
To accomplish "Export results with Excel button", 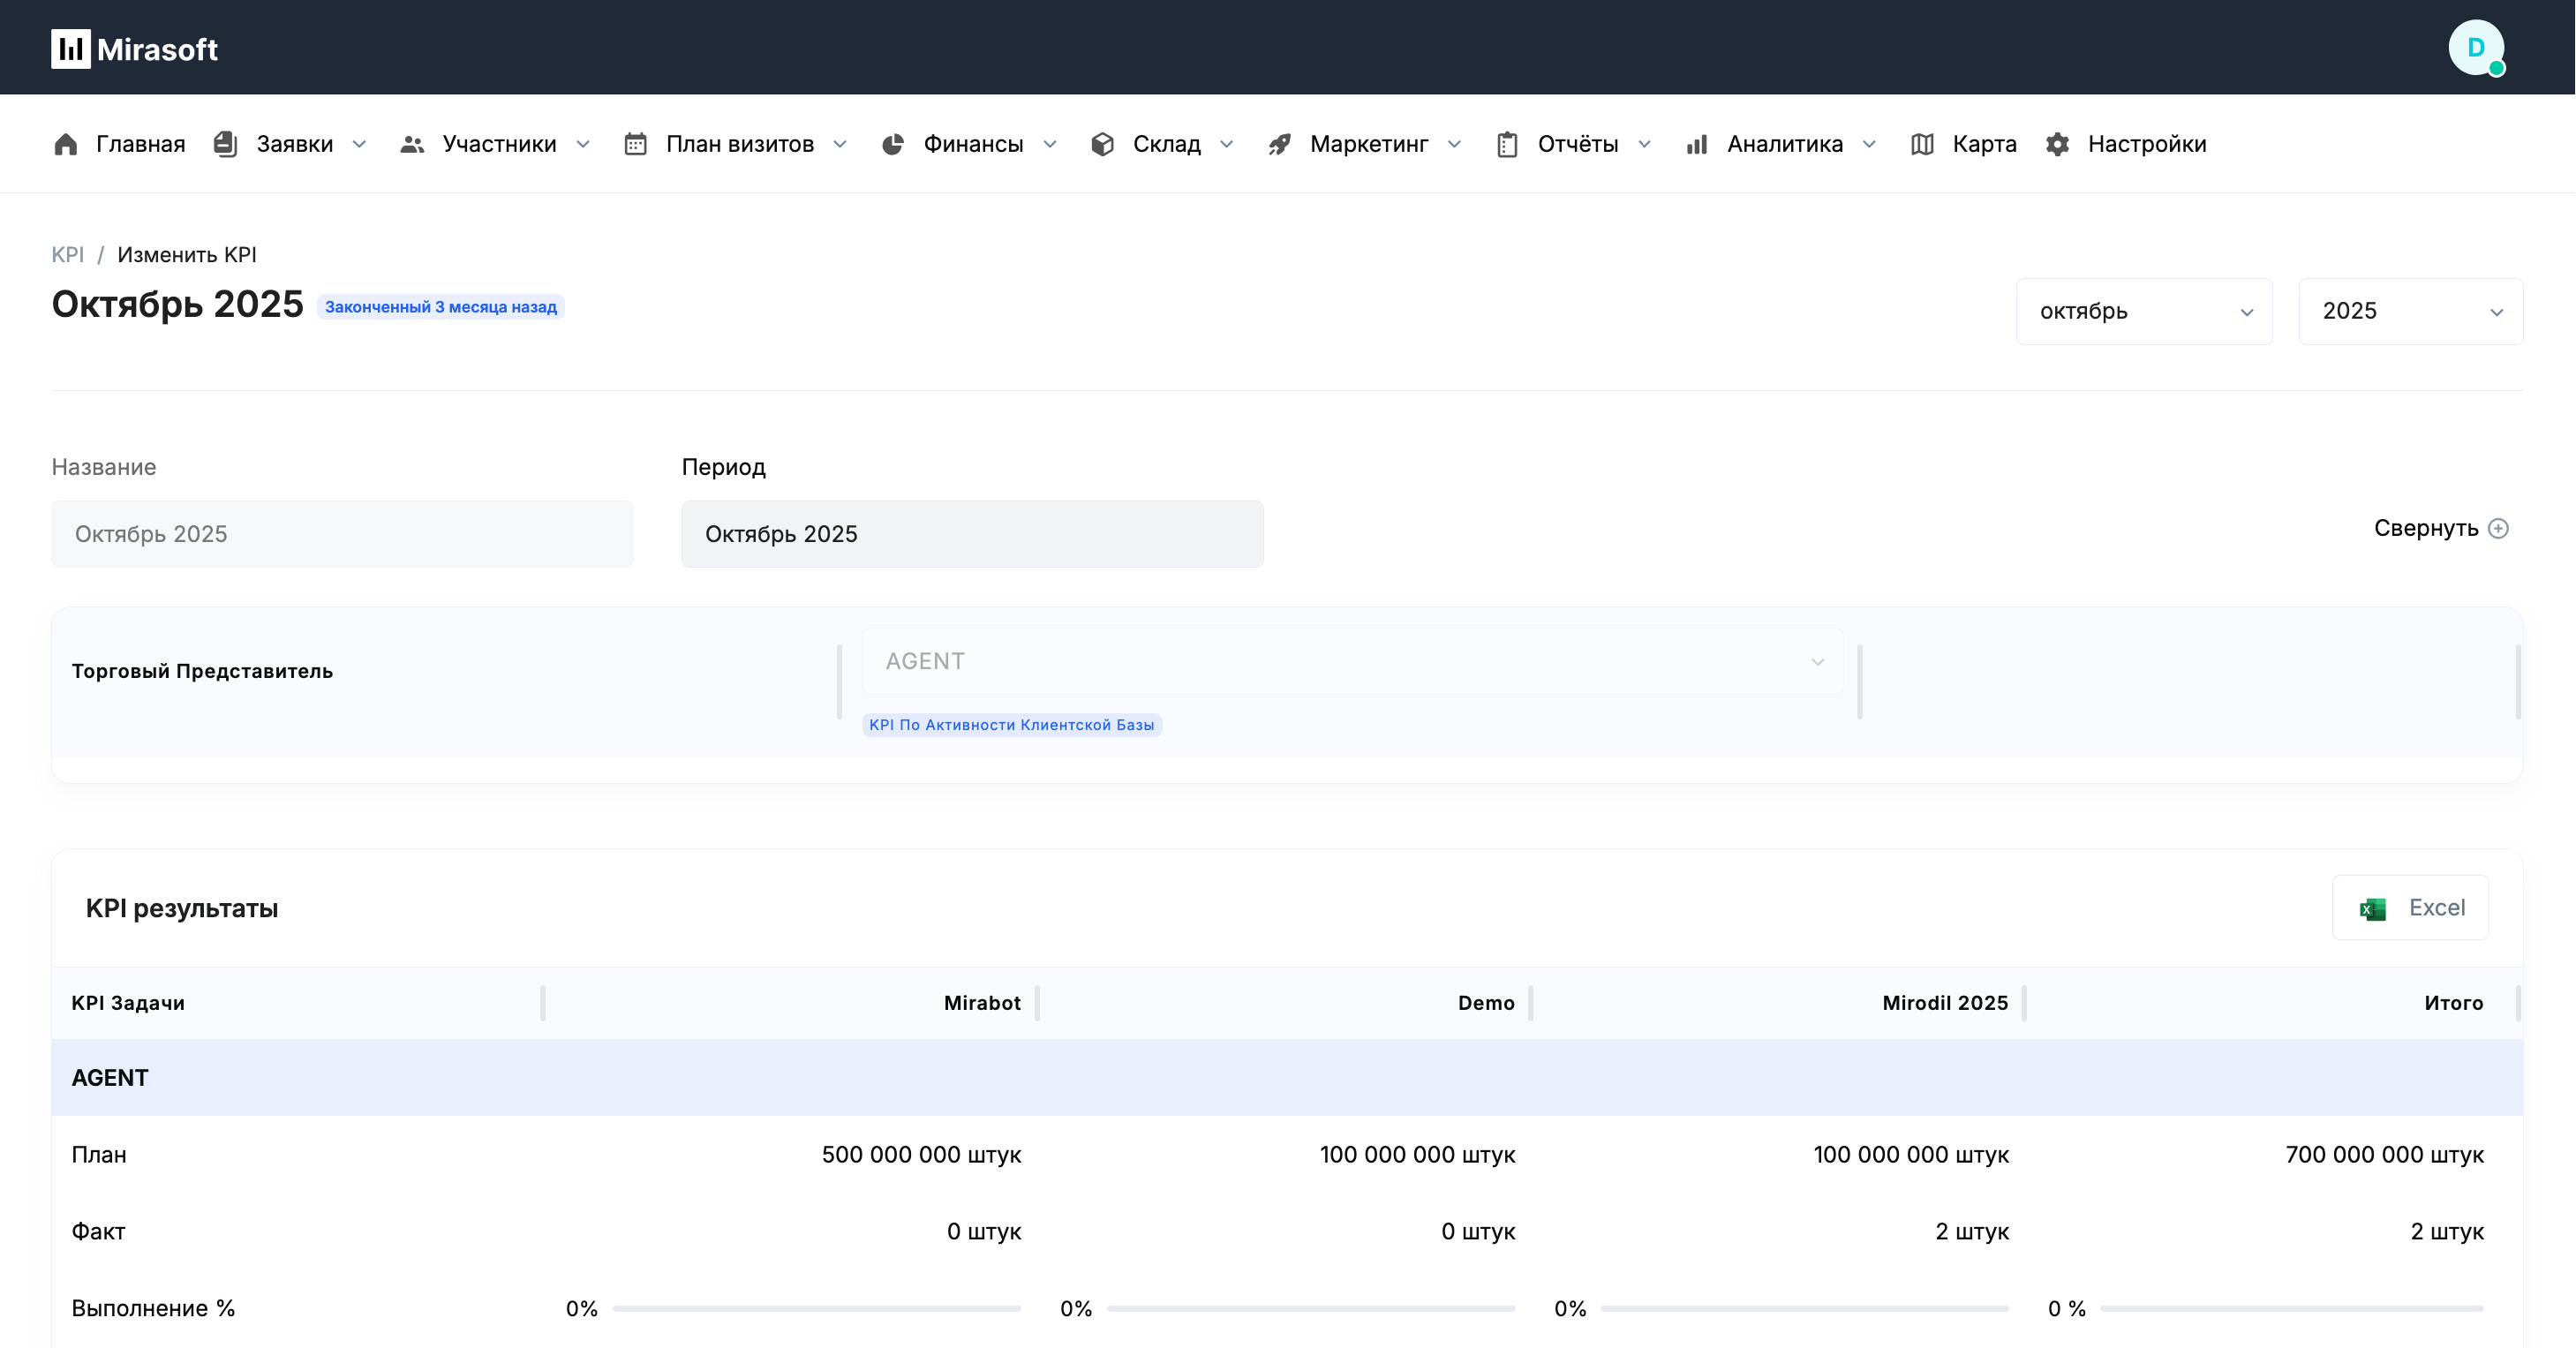I will (x=2410, y=907).
